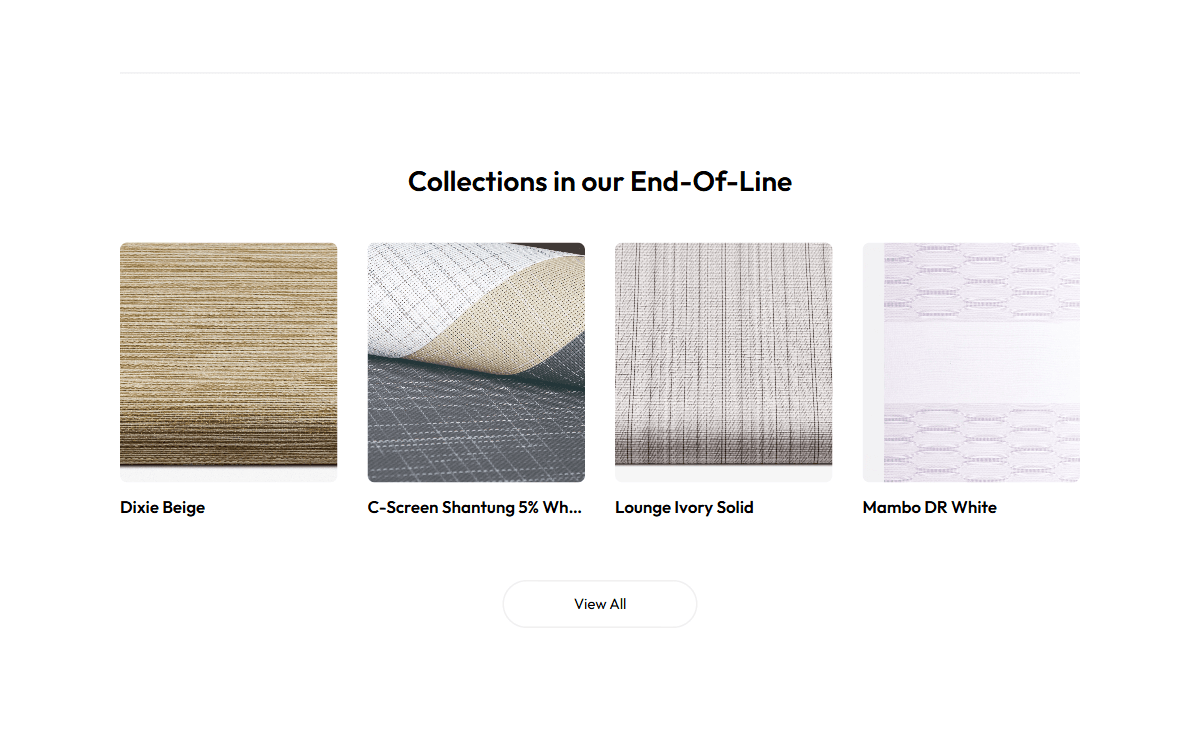Click the lower patterned band of Mambo swatch
This screenshot has height=748, width=1199.
[x=980, y=440]
